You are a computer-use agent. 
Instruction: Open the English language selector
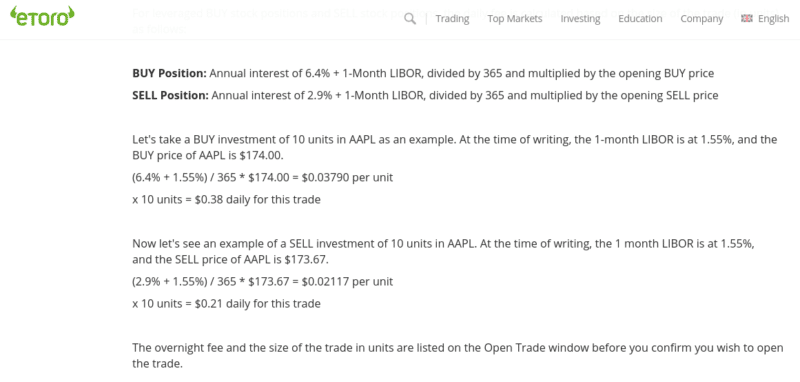773,19
